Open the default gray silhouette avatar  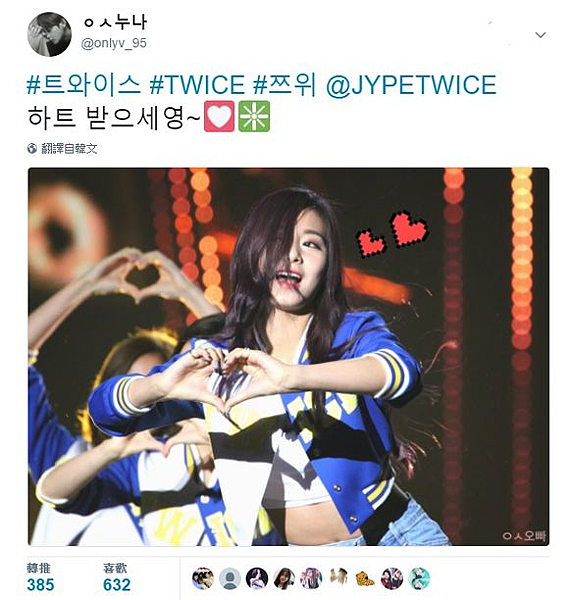click(230, 578)
